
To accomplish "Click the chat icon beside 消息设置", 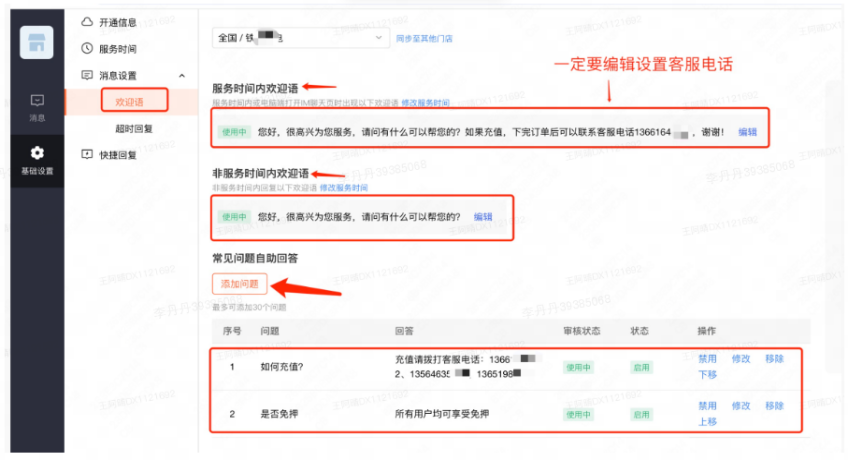I will [x=87, y=75].
